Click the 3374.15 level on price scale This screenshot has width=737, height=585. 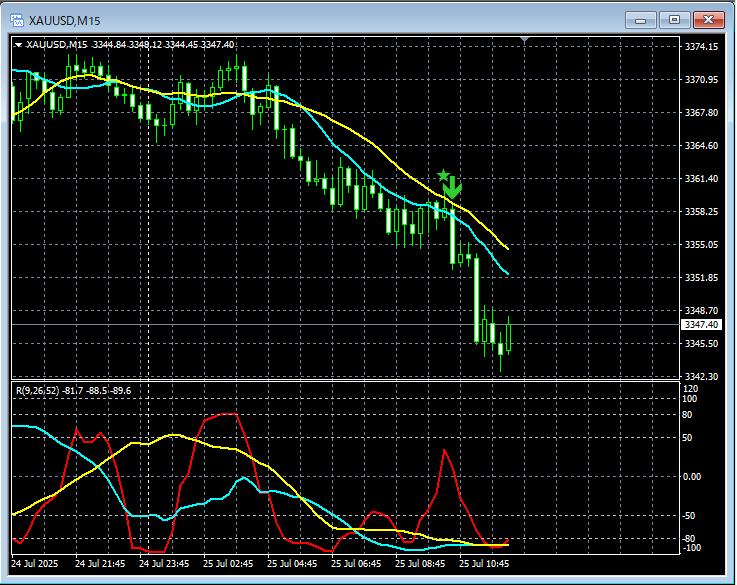pyautogui.click(x=700, y=47)
